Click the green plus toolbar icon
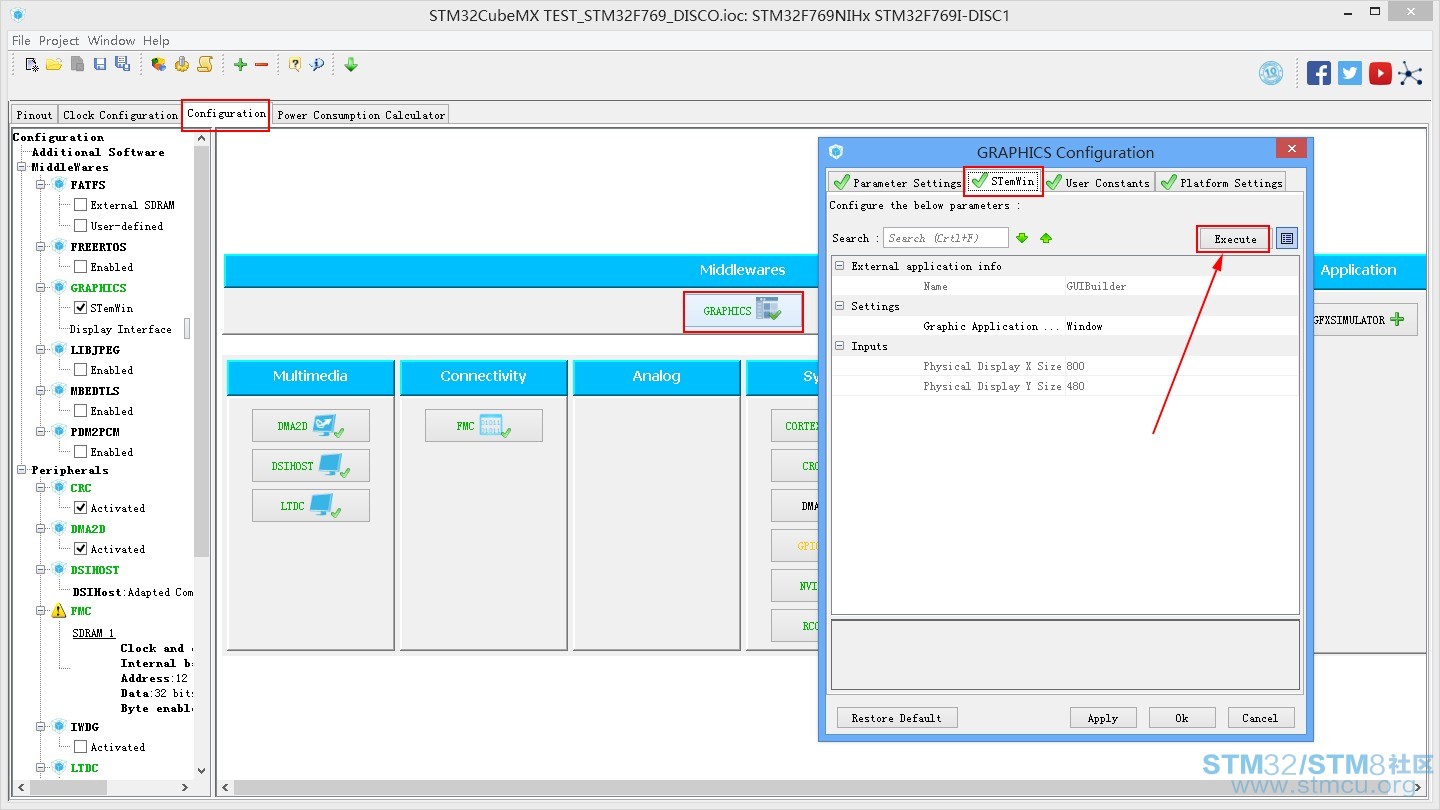 pos(240,64)
